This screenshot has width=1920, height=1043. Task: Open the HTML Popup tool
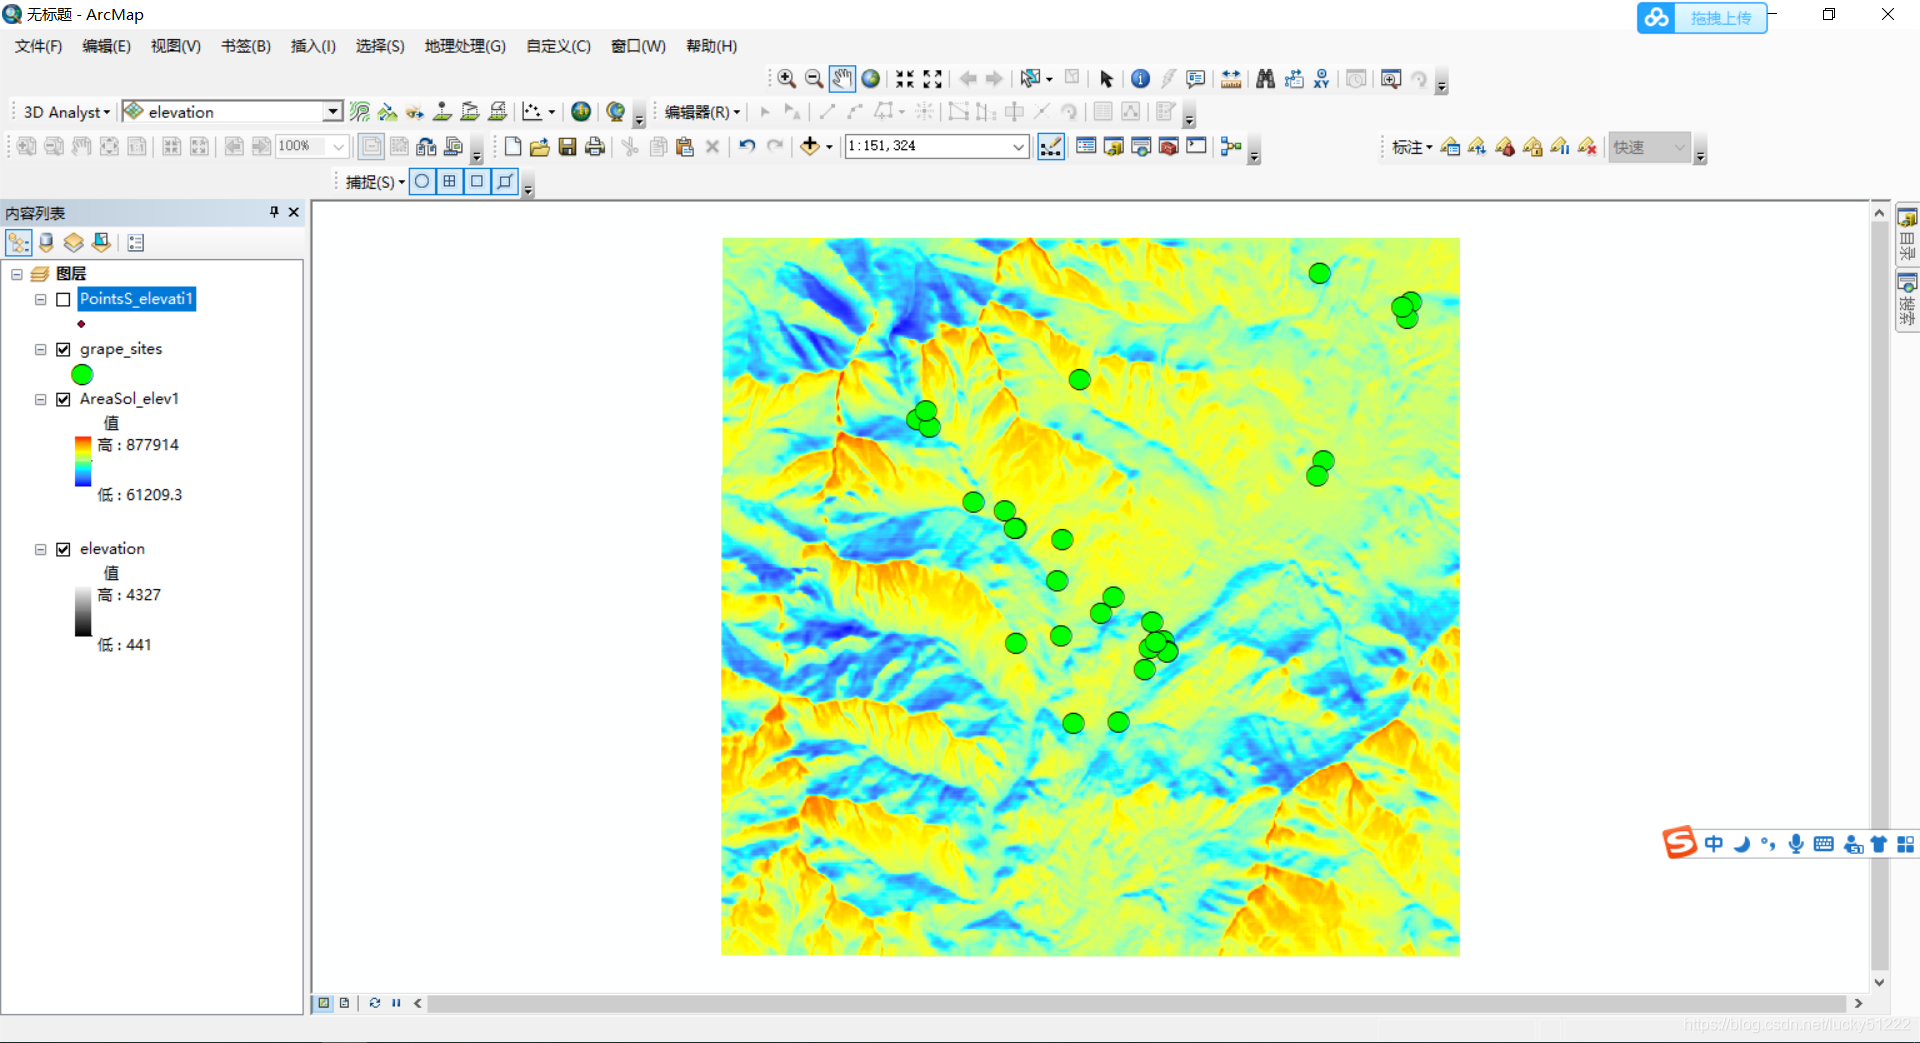[x=1196, y=79]
